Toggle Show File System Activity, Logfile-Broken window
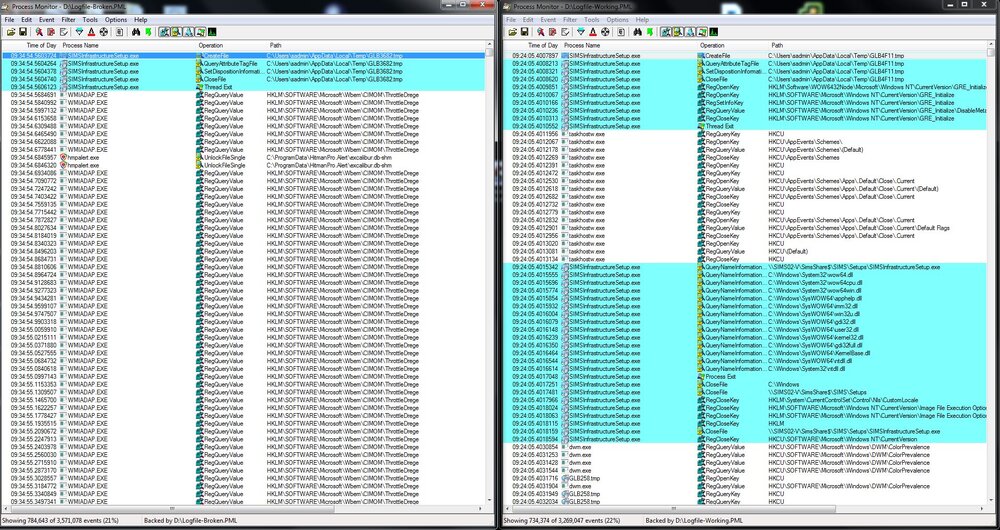The image size is (1000, 530). click(x=175, y=32)
